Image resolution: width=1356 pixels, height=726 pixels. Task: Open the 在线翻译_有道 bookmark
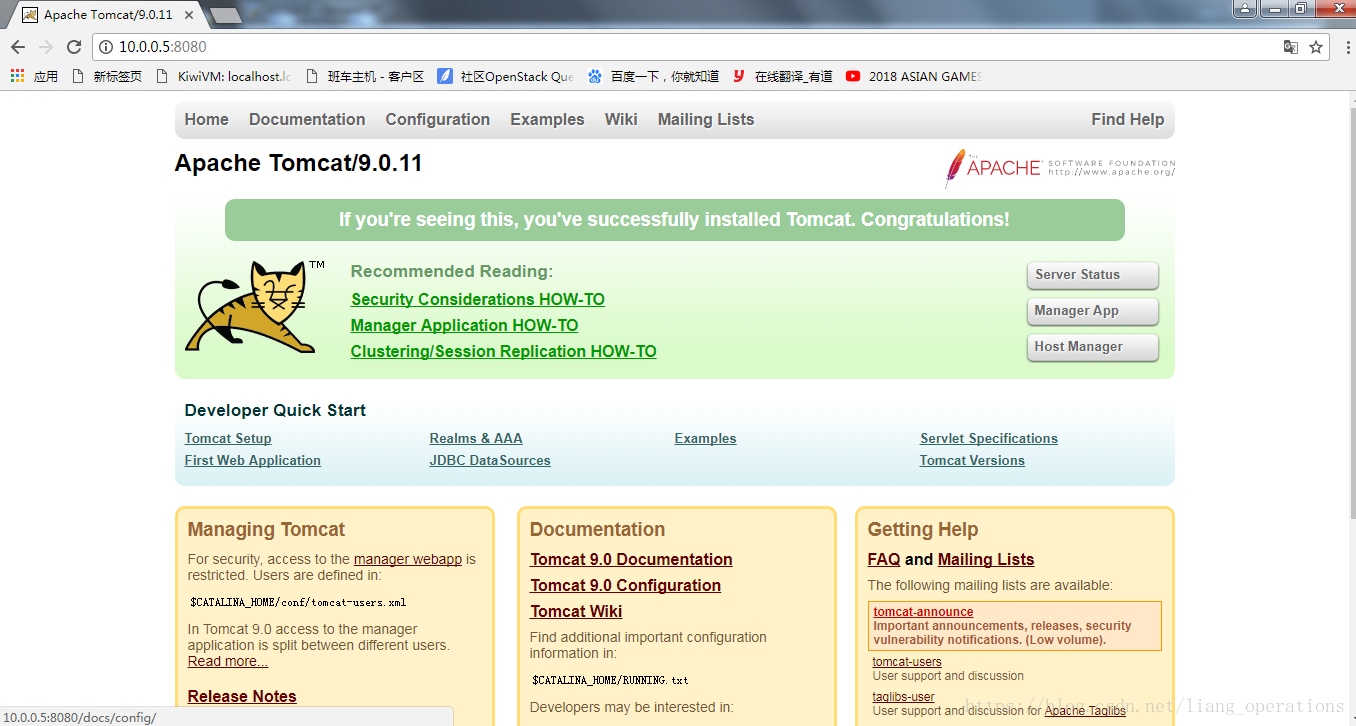tap(783, 76)
